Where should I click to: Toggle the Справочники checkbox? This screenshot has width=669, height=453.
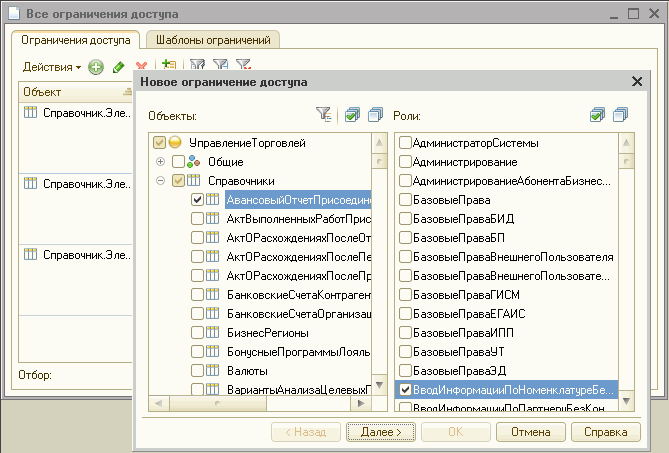point(178,181)
